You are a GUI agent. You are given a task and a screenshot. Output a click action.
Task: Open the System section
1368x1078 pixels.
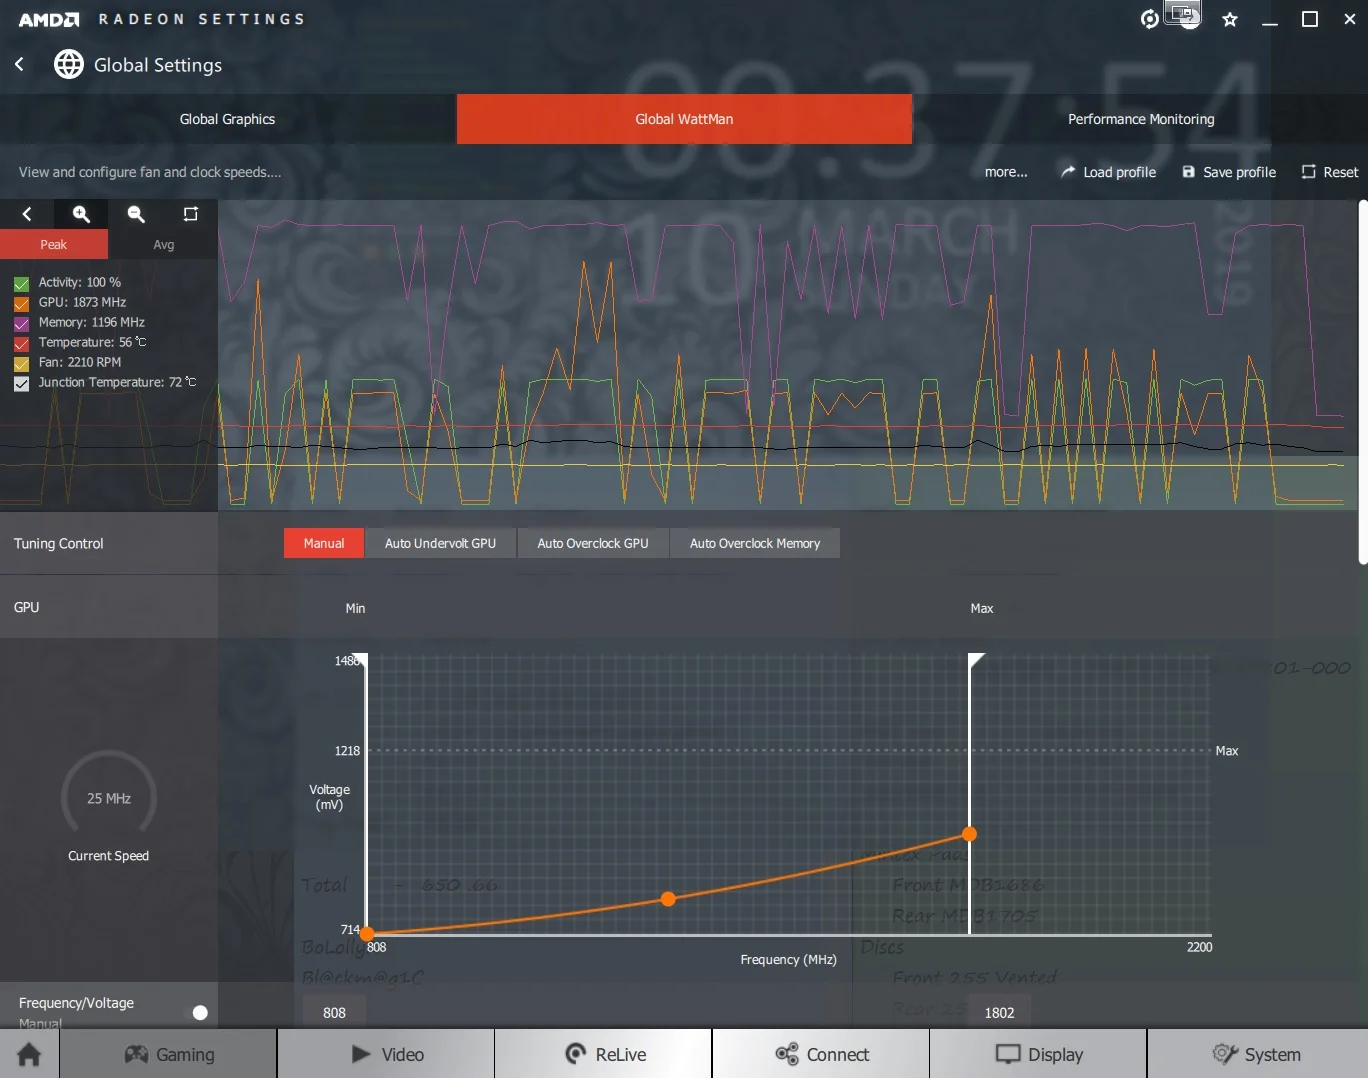1257,1054
